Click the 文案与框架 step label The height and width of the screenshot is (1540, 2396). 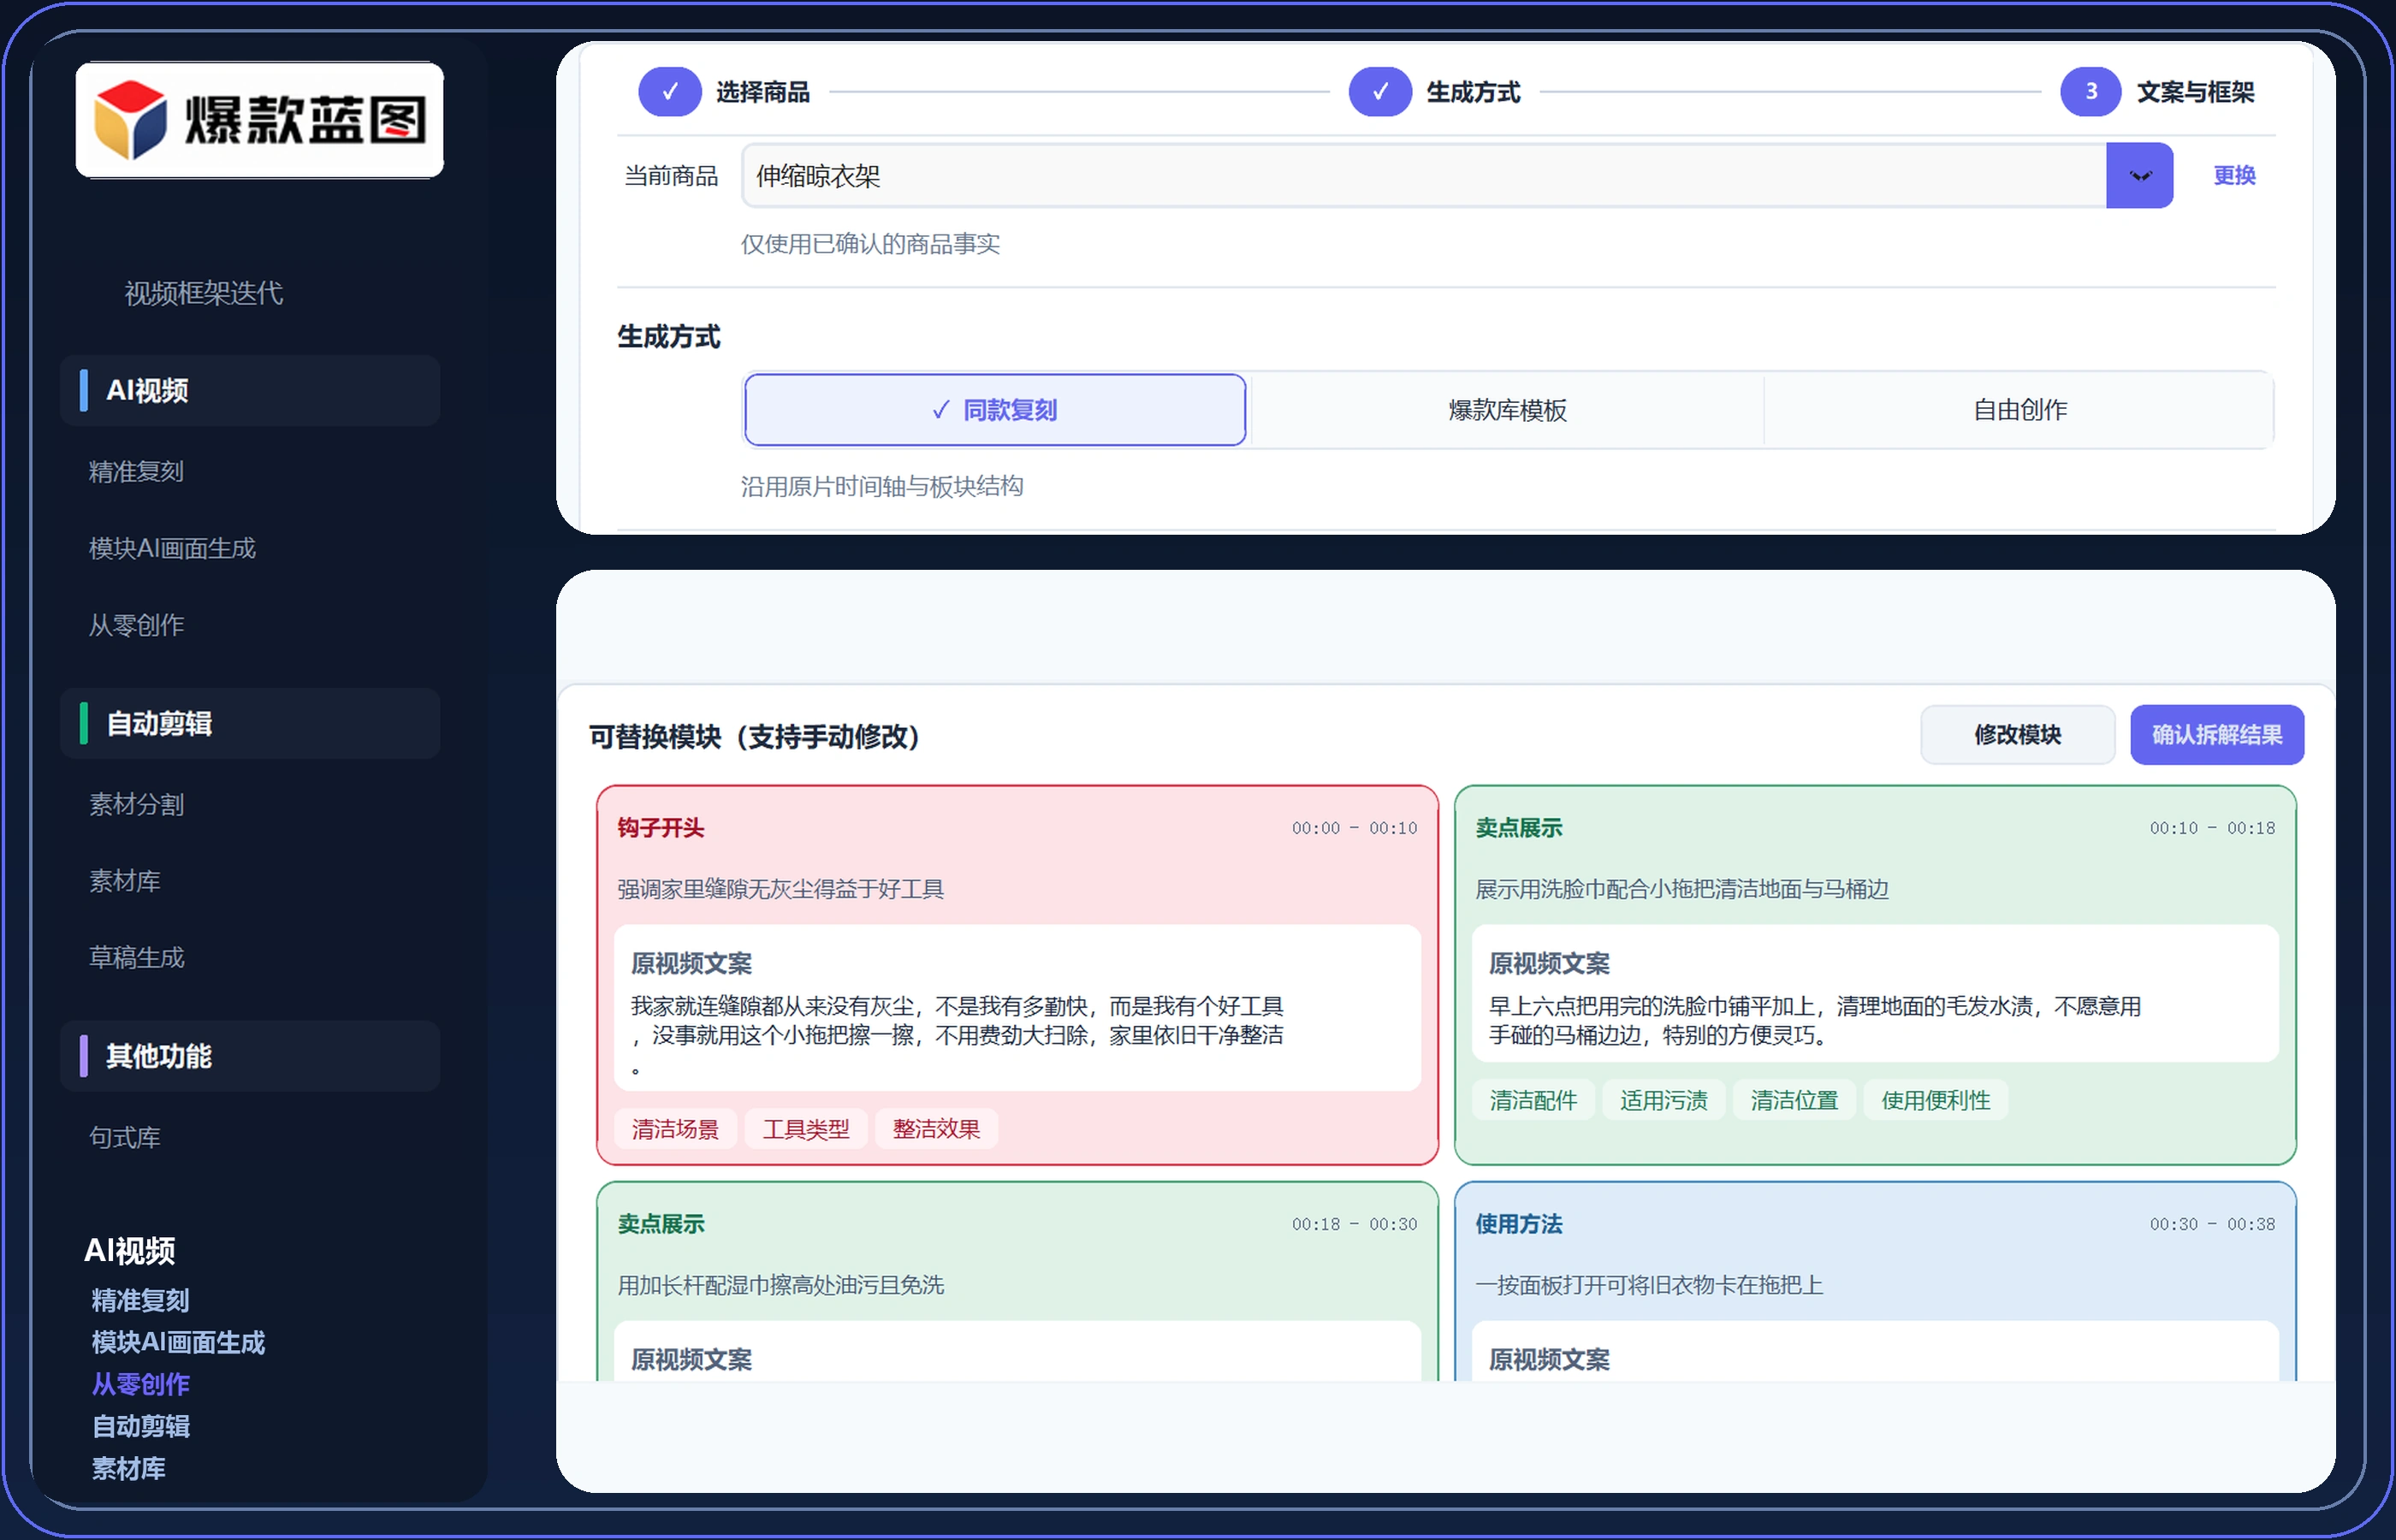2195,92
